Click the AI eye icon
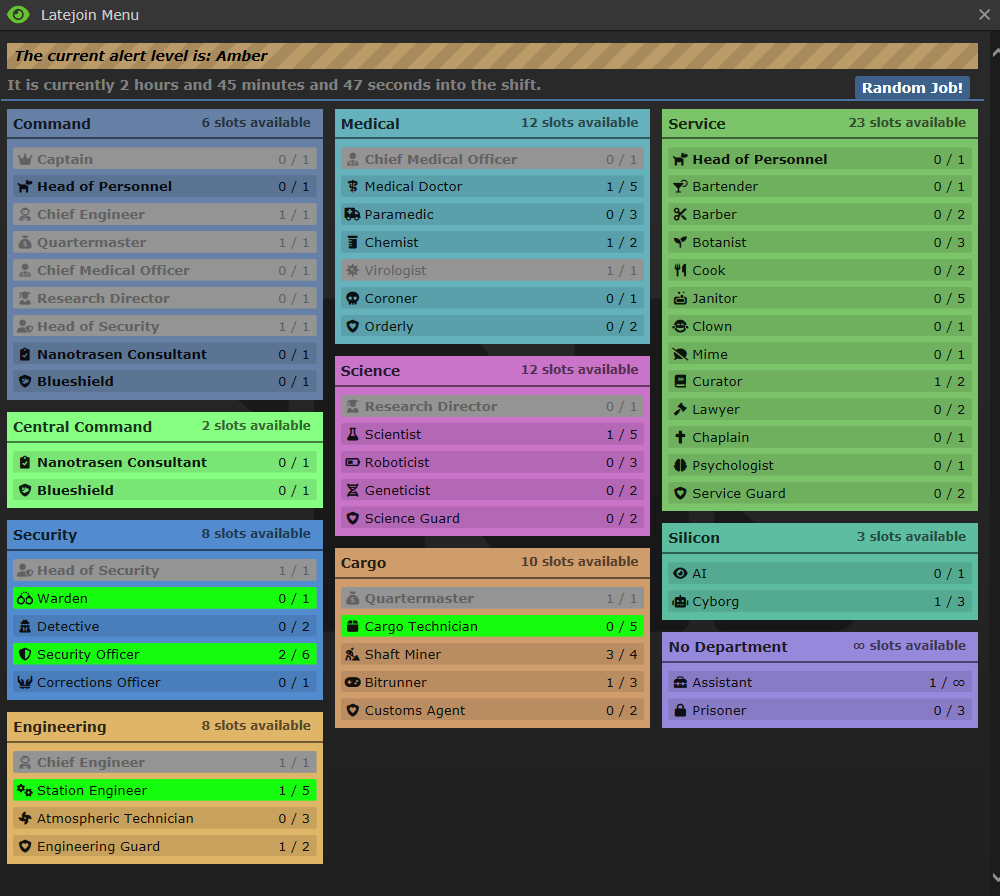 pos(680,574)
